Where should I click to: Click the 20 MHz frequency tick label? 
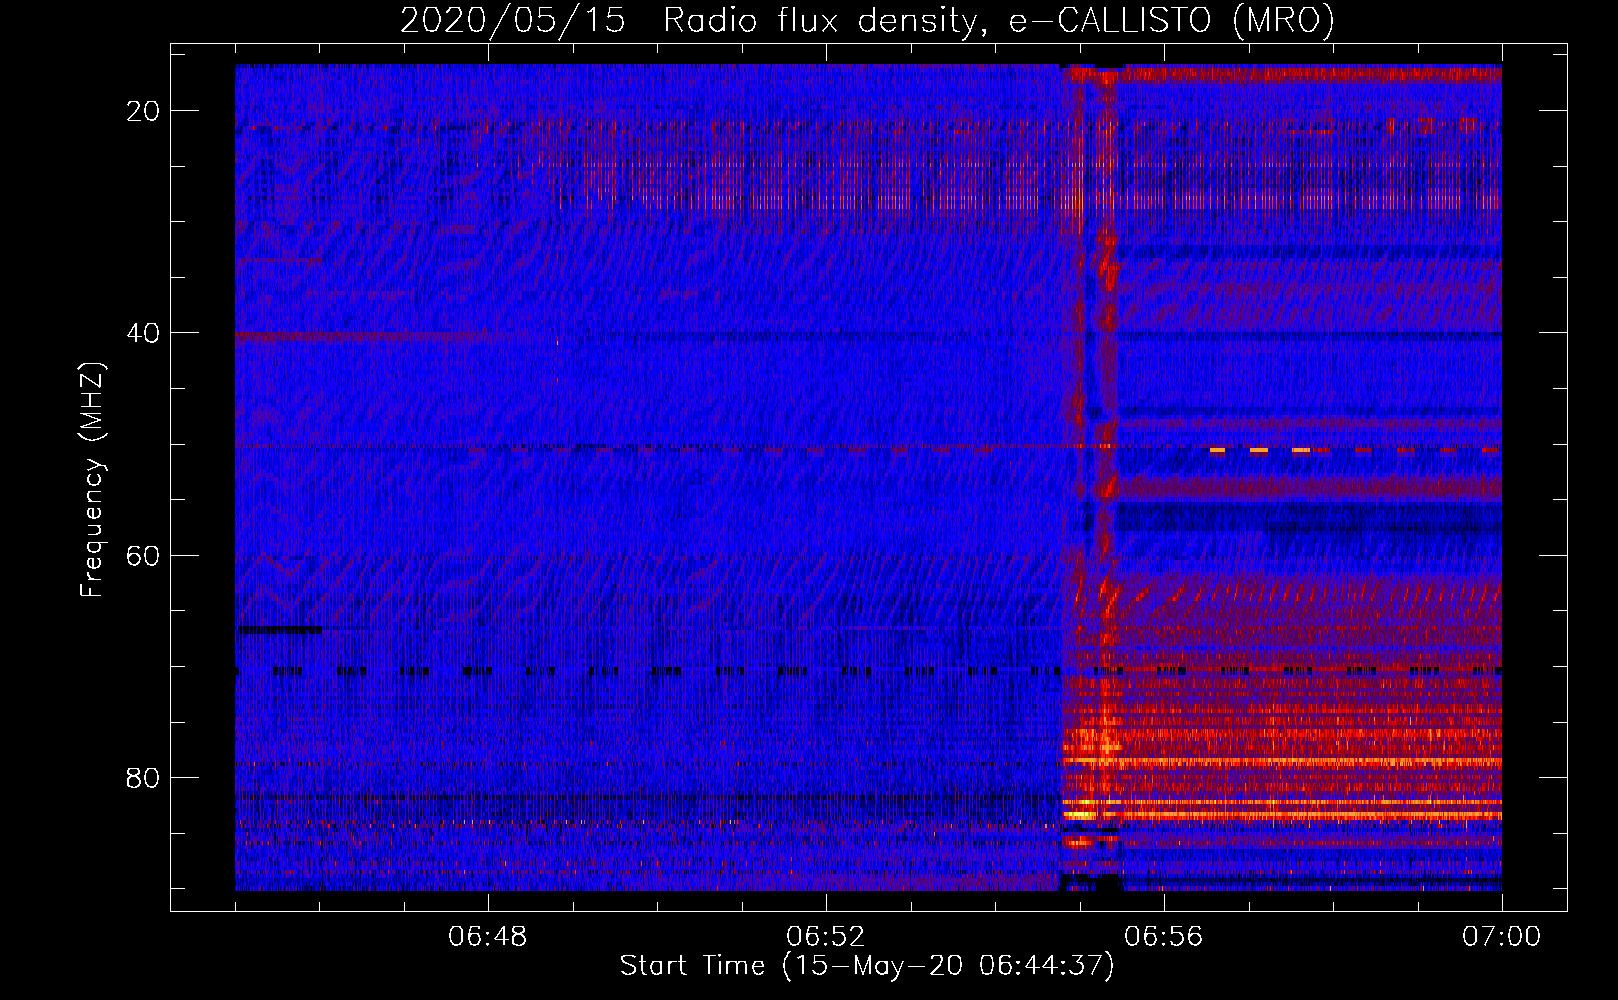coord(143,111)
